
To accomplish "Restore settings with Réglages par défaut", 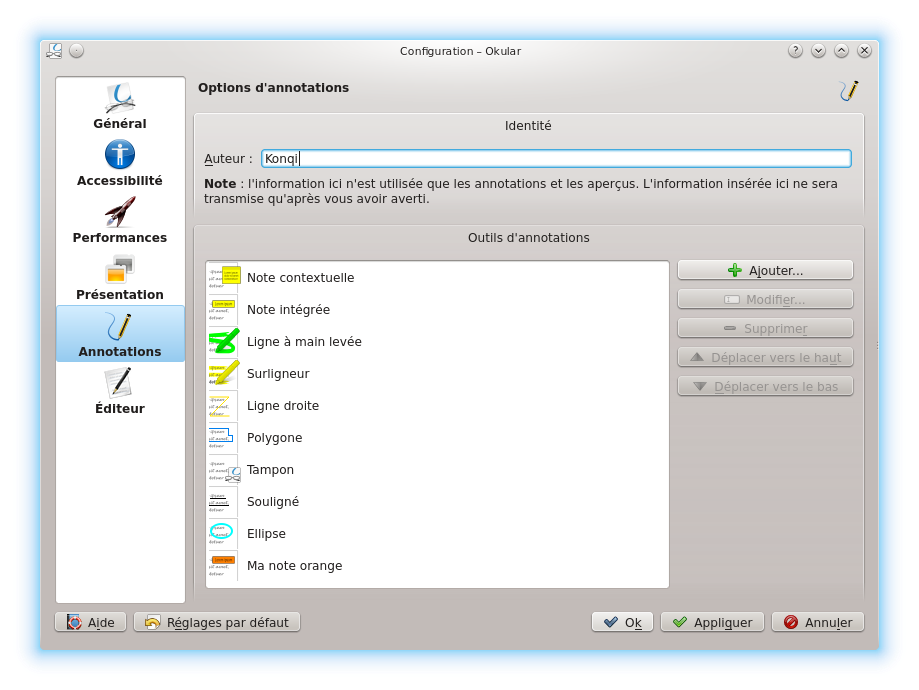I will point(217,622).
